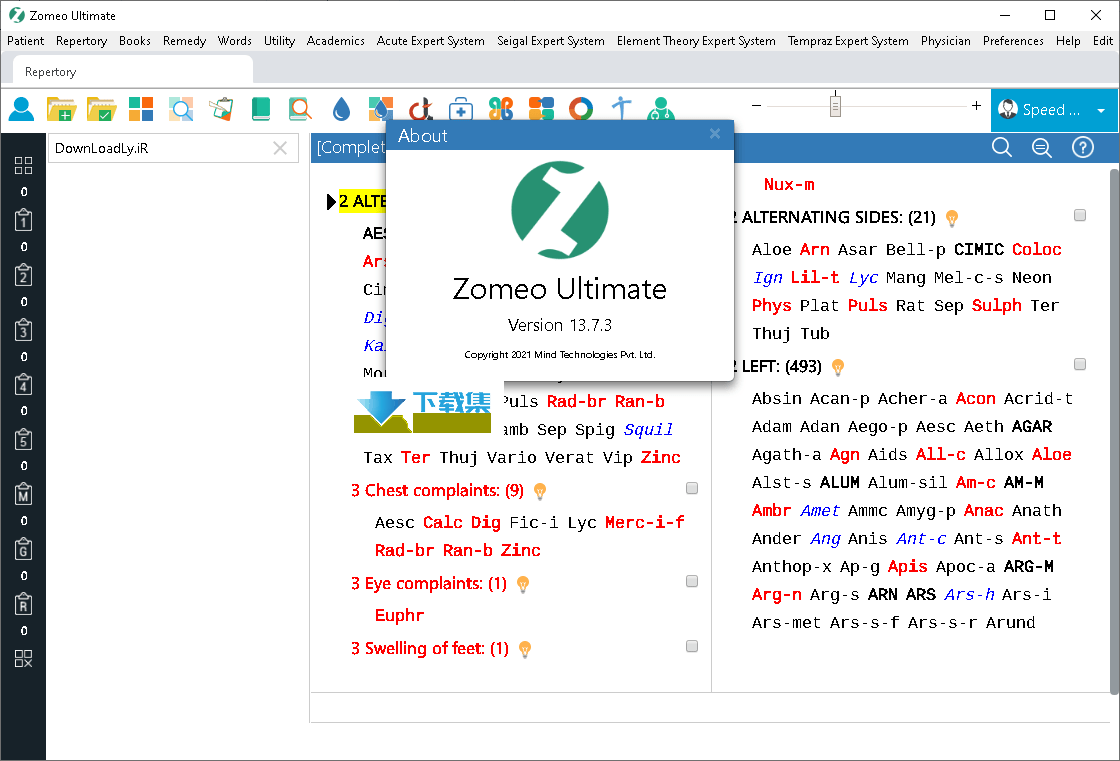Open the Books menu
1120x761 pixels.
[135, 41]
